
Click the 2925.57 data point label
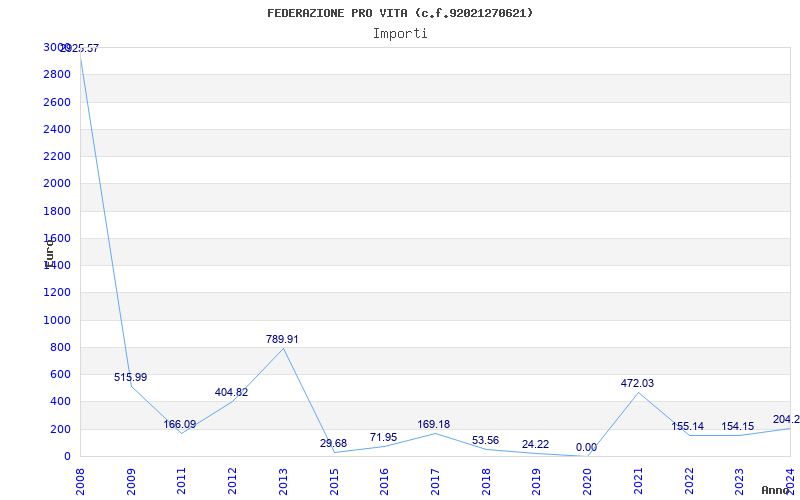(x=80, y=48)
